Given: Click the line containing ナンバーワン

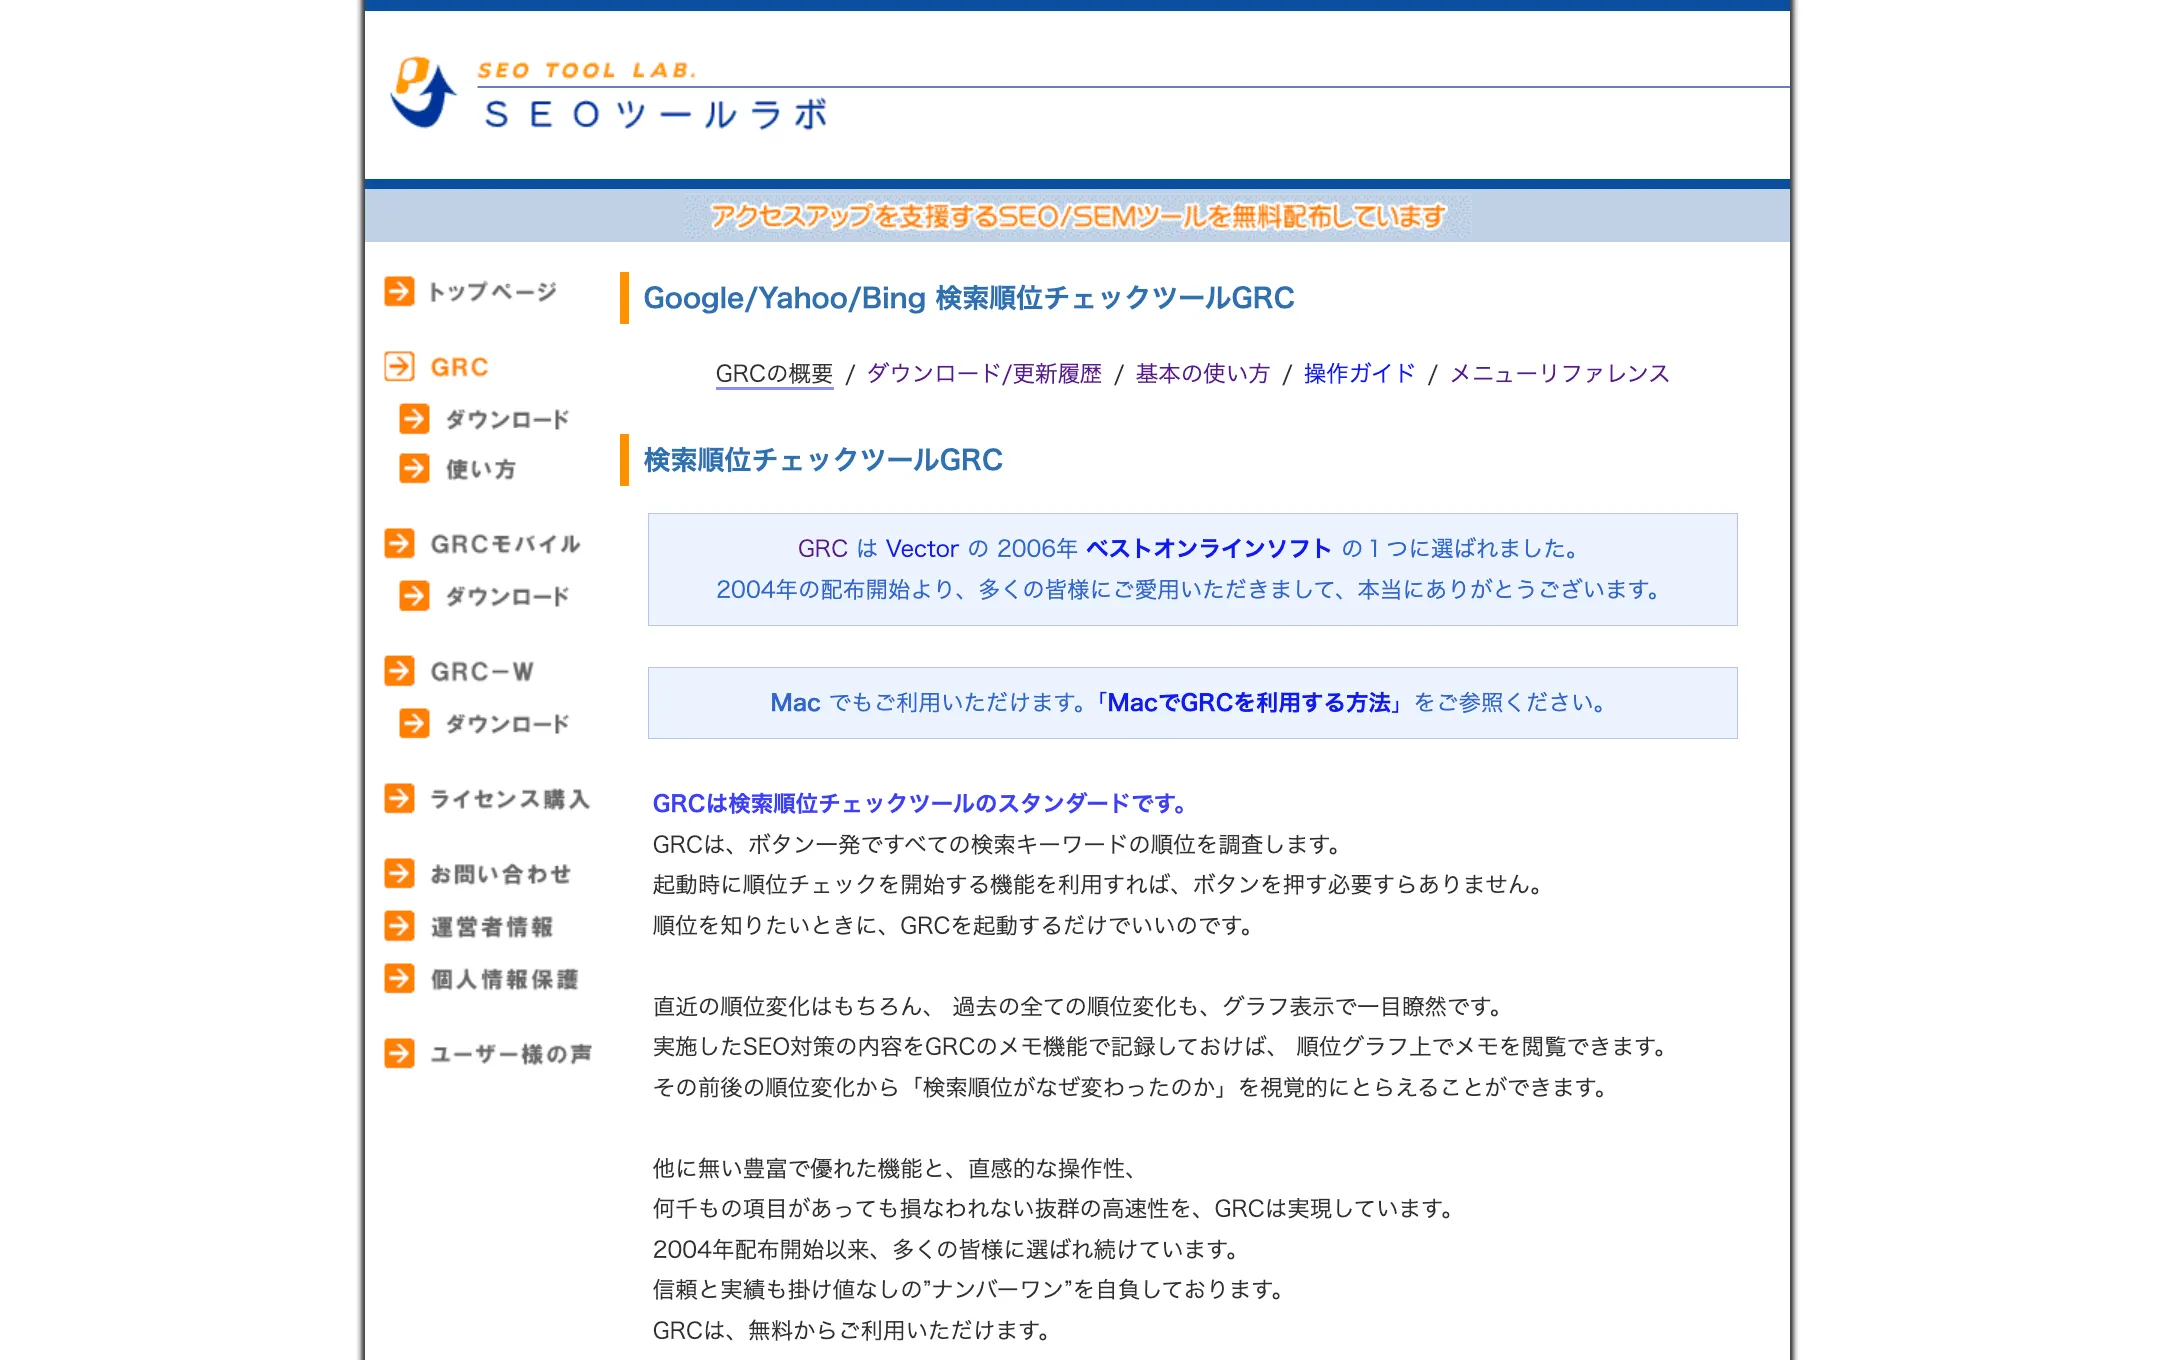Looking at the screenshot, I should click(x=969, y=1290).
